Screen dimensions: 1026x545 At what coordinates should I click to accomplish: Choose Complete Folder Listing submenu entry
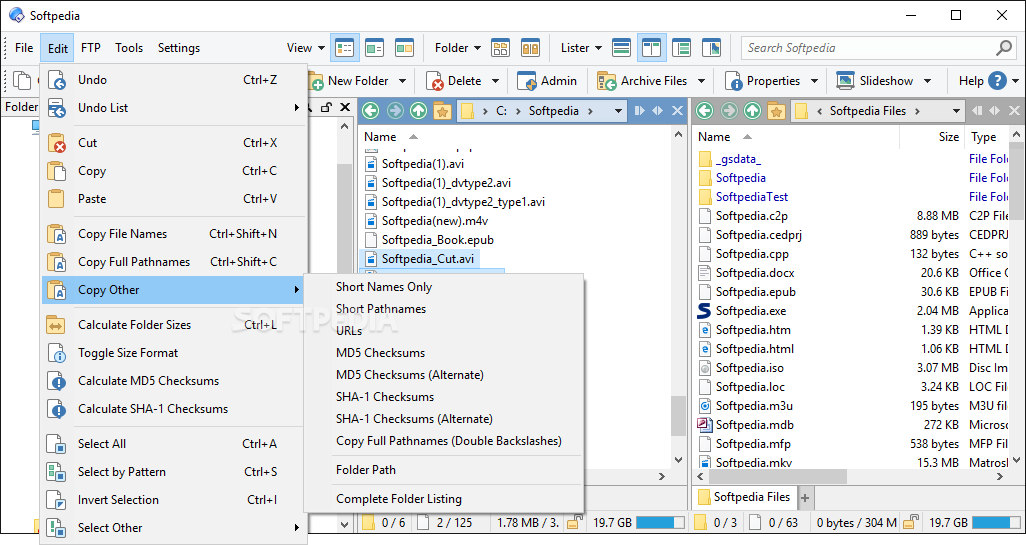pyautogui.click(x=398, y=499)
